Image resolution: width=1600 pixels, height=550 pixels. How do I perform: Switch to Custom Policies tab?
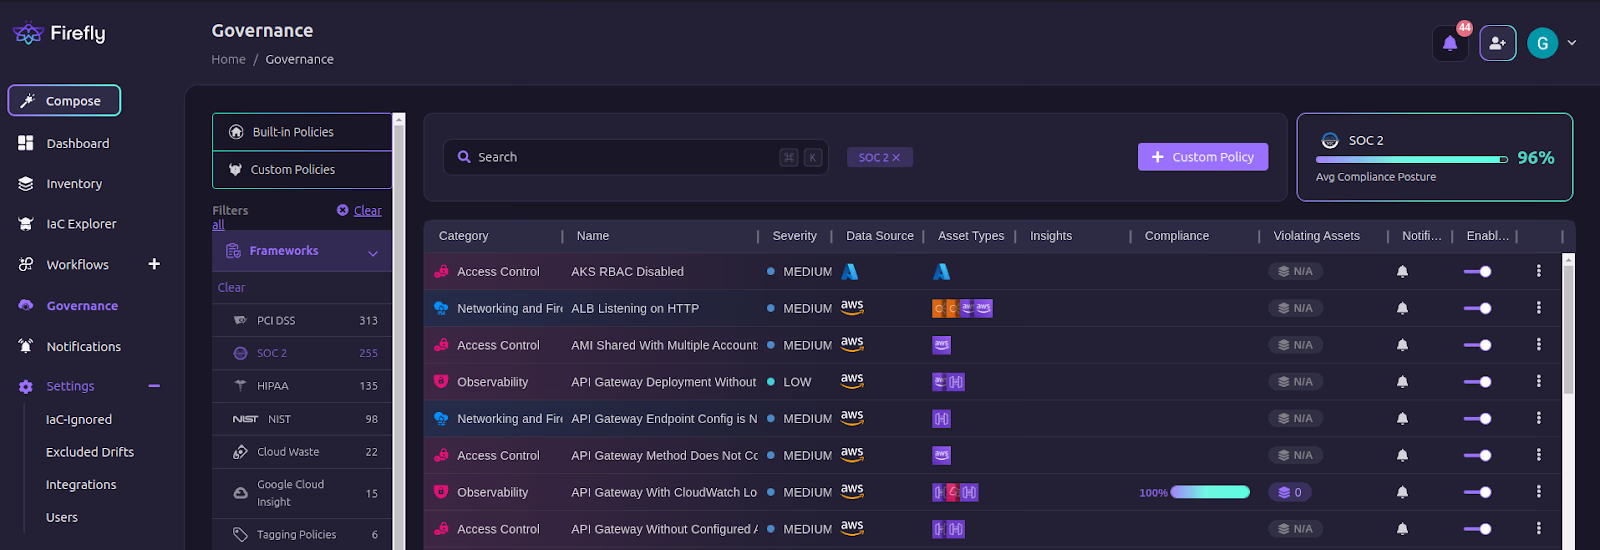[302, 170]
